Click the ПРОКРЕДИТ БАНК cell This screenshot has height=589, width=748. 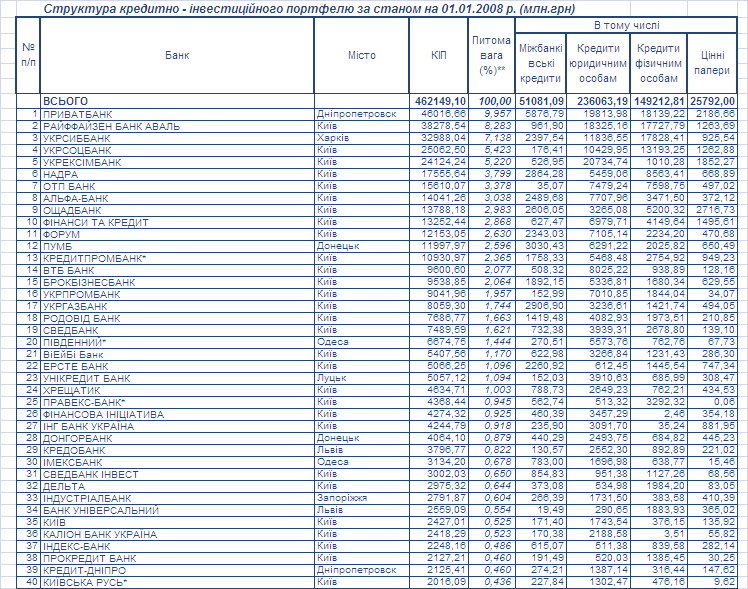pyautogui.click(x=177, y=558)
